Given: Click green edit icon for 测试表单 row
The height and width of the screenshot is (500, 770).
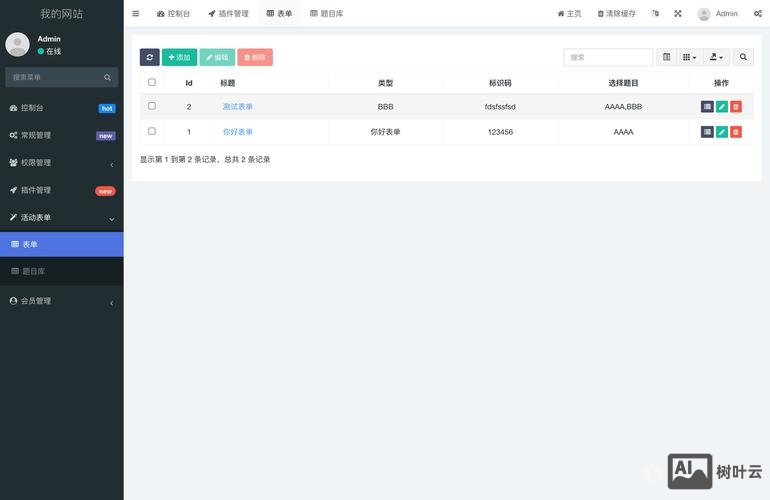Looking at the screenshot, I should coord(722,107).
